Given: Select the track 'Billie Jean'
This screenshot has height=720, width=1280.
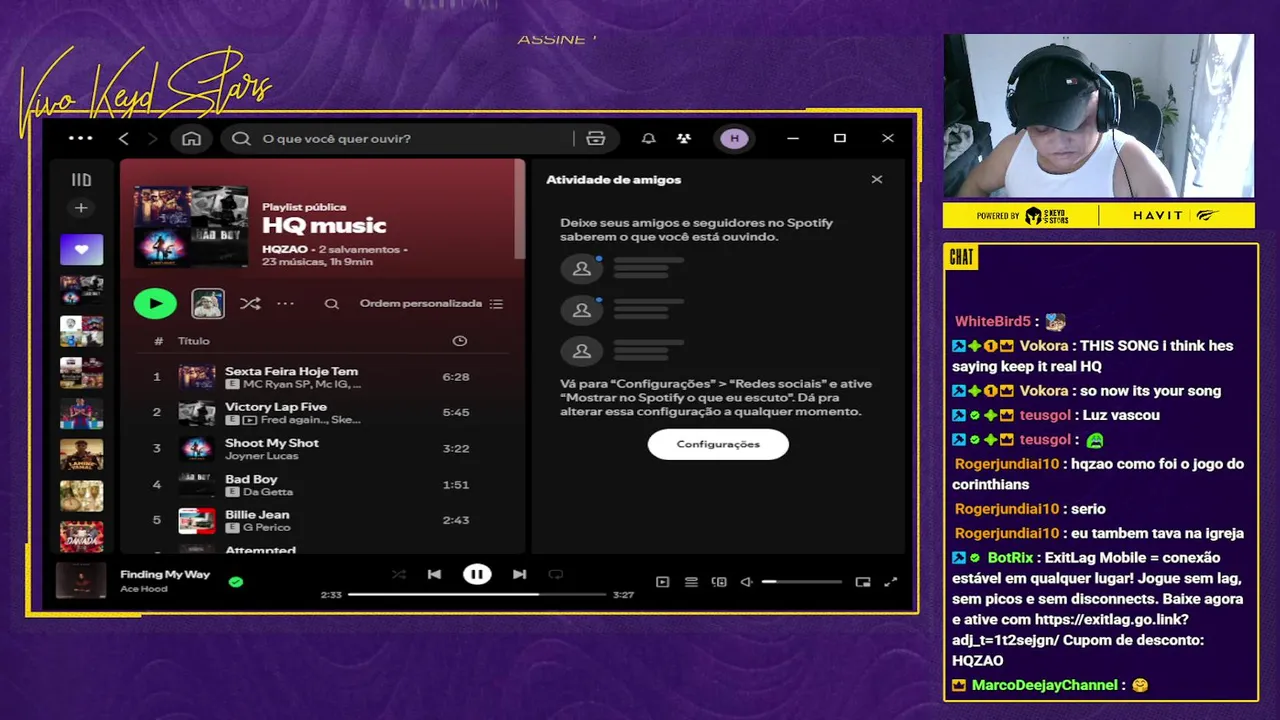Looking at the screenshot, I should click(322, 521).
